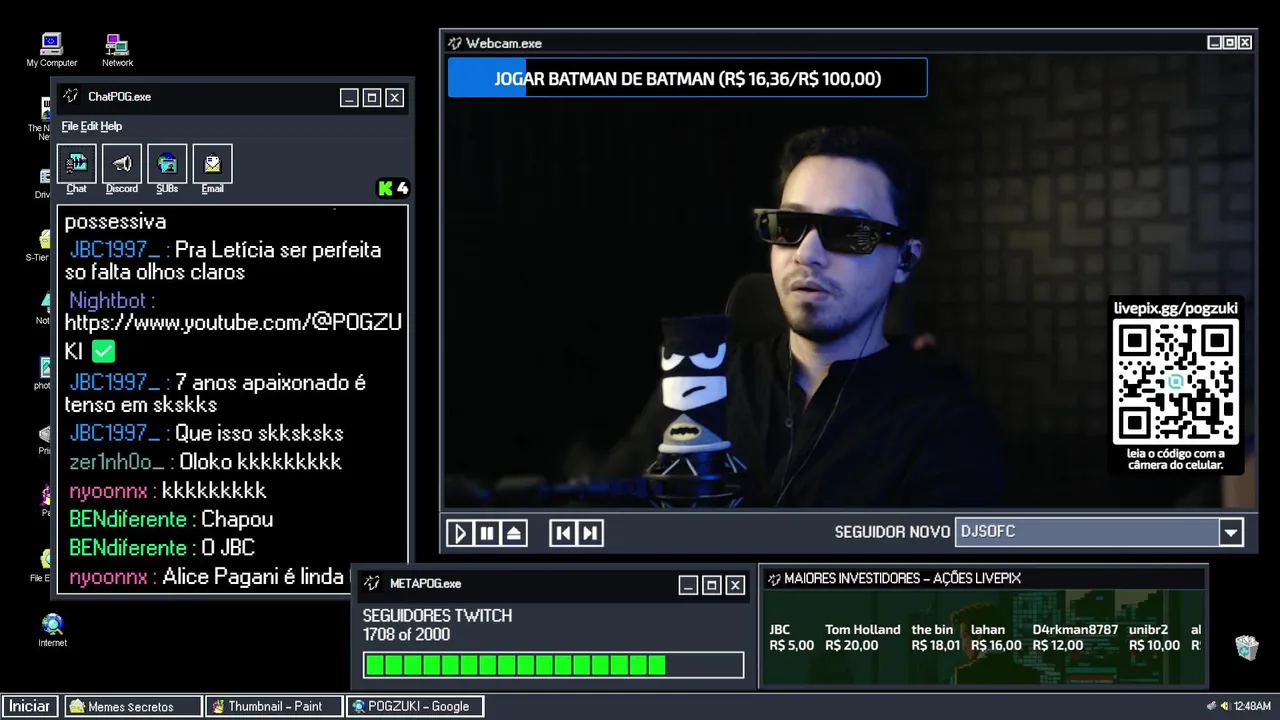1280x720 pixels.
Task: Click the pause button in Webcam.exe
Action: 486,533
